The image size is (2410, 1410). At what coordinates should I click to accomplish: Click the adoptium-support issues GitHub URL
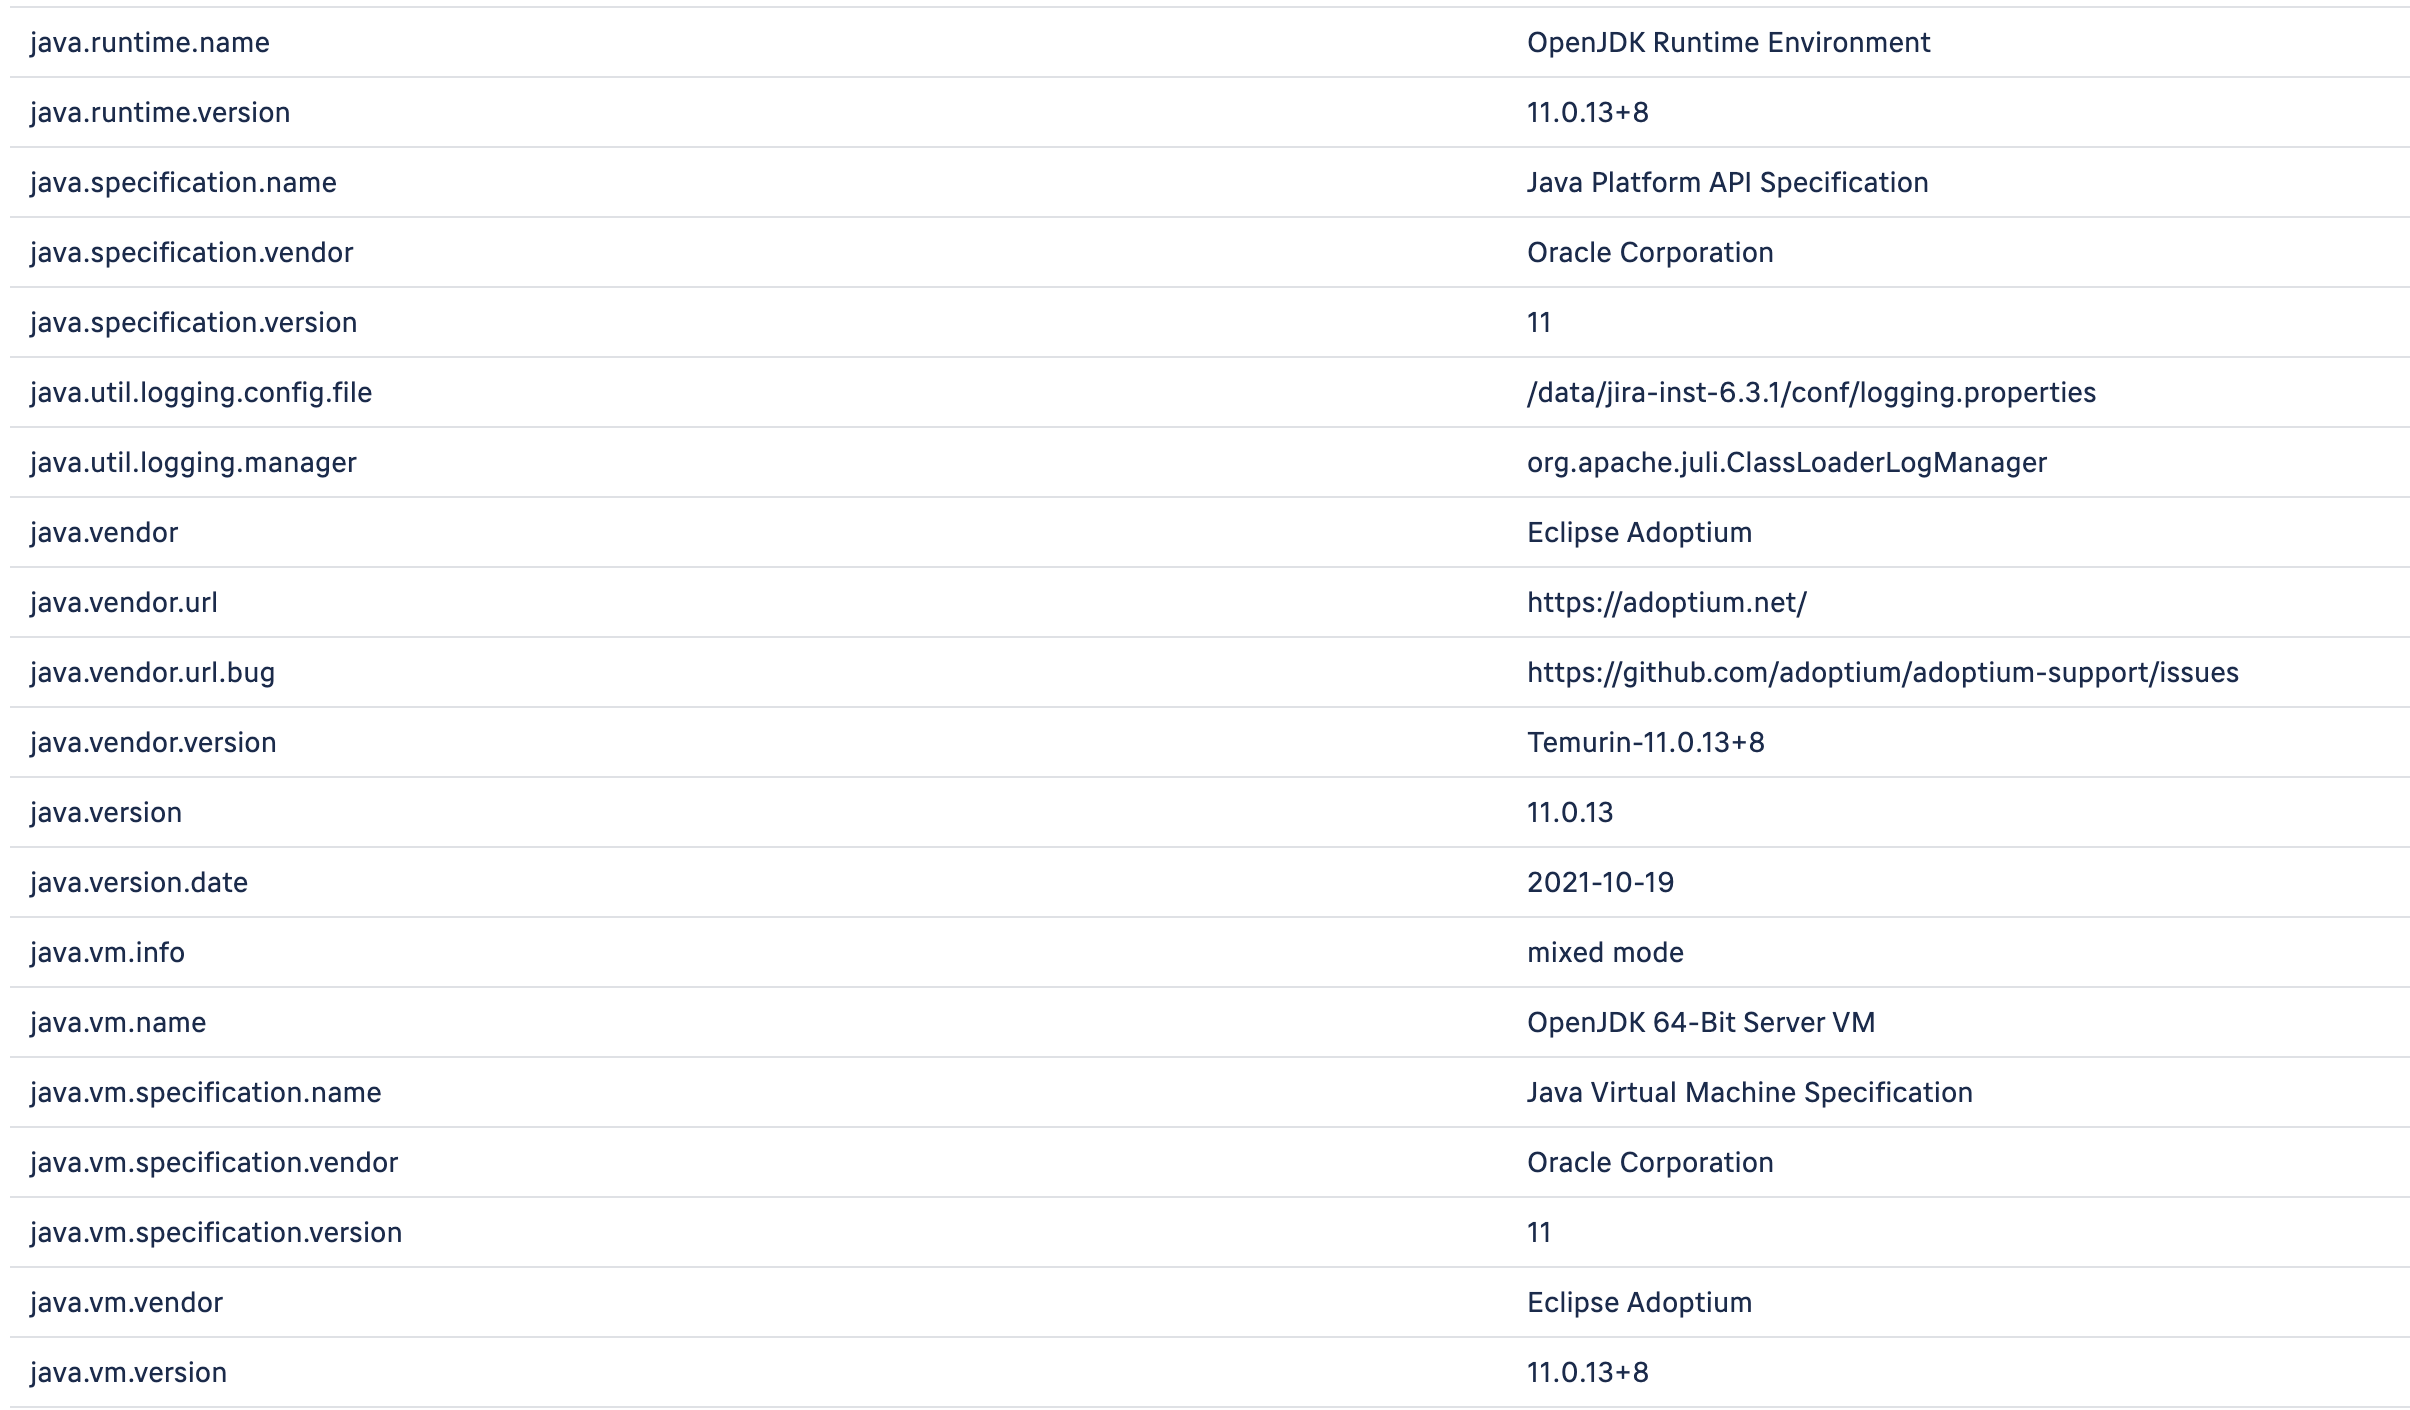tap(1882, 673)
